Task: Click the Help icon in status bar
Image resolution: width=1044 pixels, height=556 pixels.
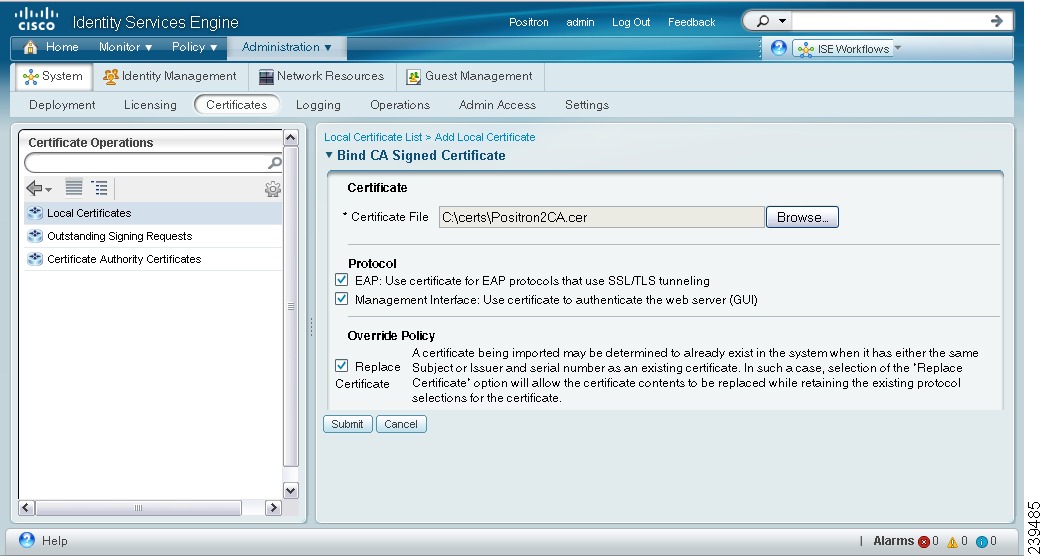Action: tap(27, 540)
